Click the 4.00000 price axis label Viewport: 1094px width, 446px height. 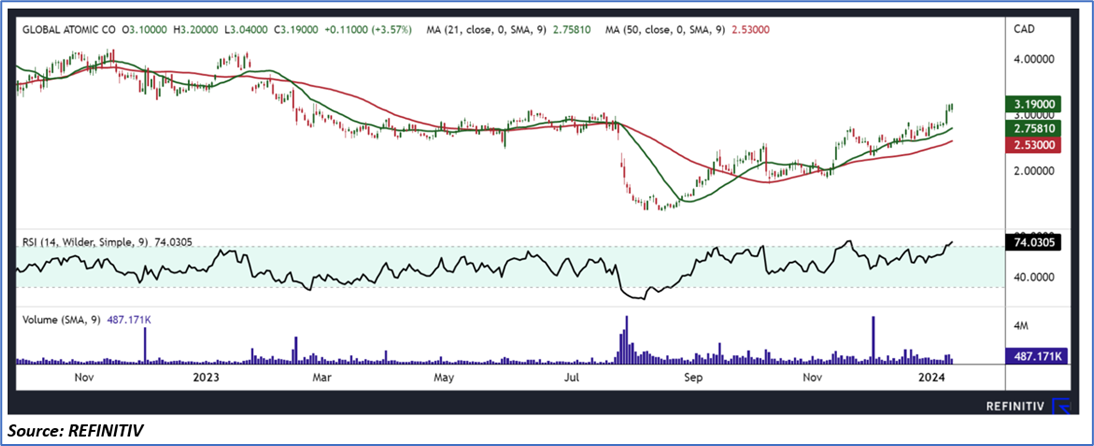(x=1034, y=60)
